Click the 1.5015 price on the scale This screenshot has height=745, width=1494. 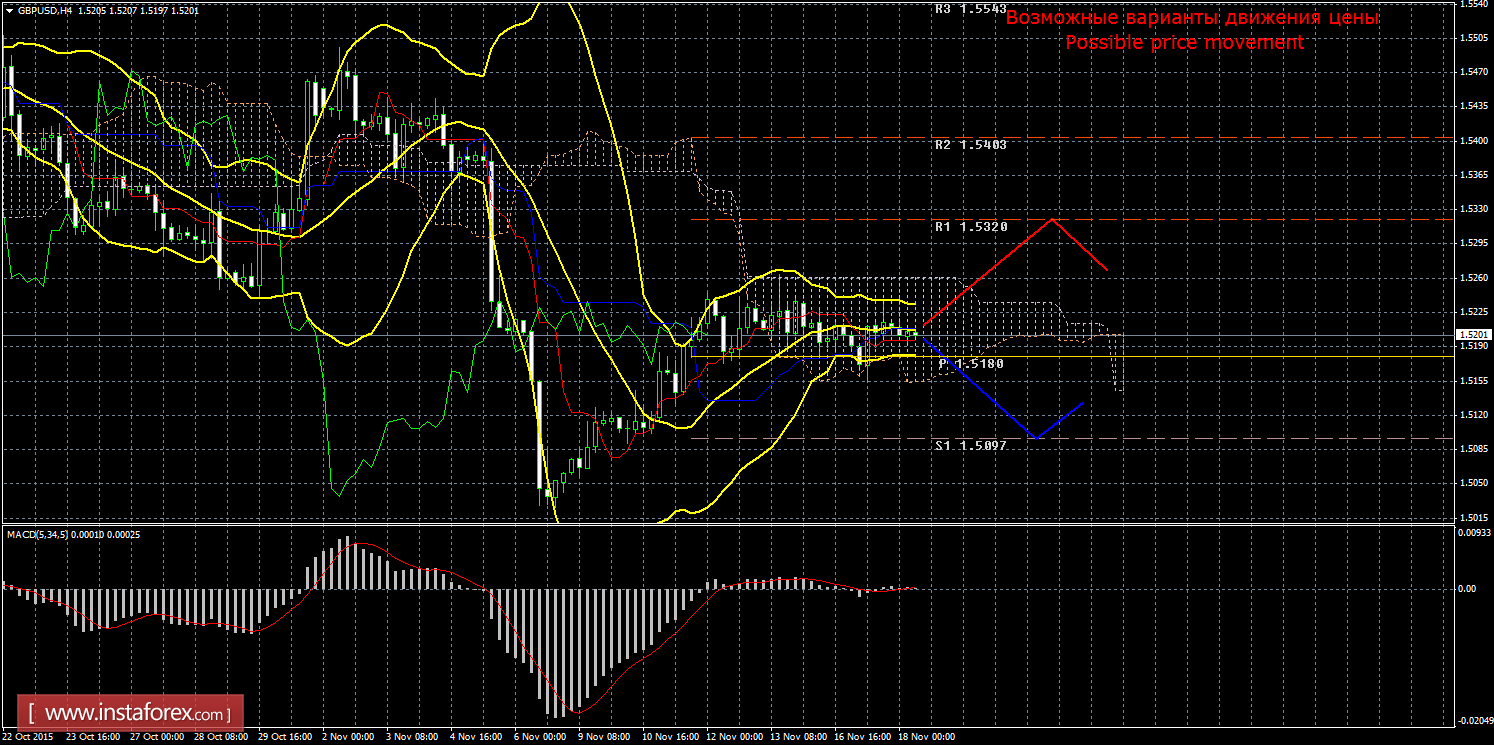click(1470, 517)
